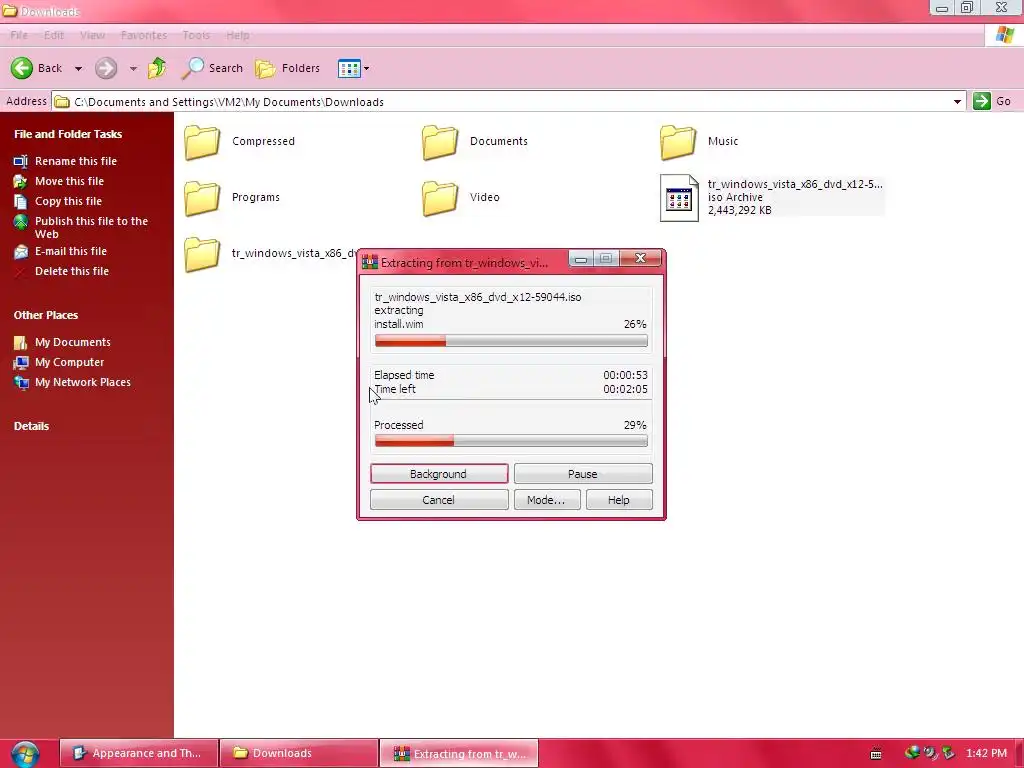Click the Windows flag logo in menu bar
Image resolution: width=1024 pixels, height=768 pixels.
pos(1004,35)
